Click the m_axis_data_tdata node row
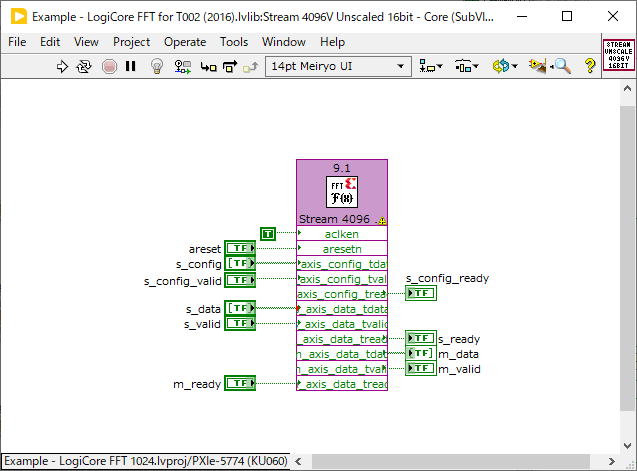 tap(342, 354)
